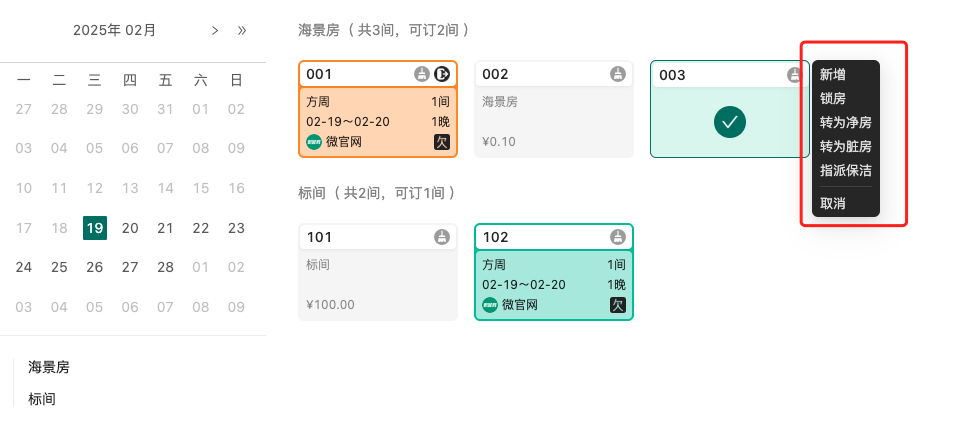Click the checkout arrow icon on room 001

442,74
